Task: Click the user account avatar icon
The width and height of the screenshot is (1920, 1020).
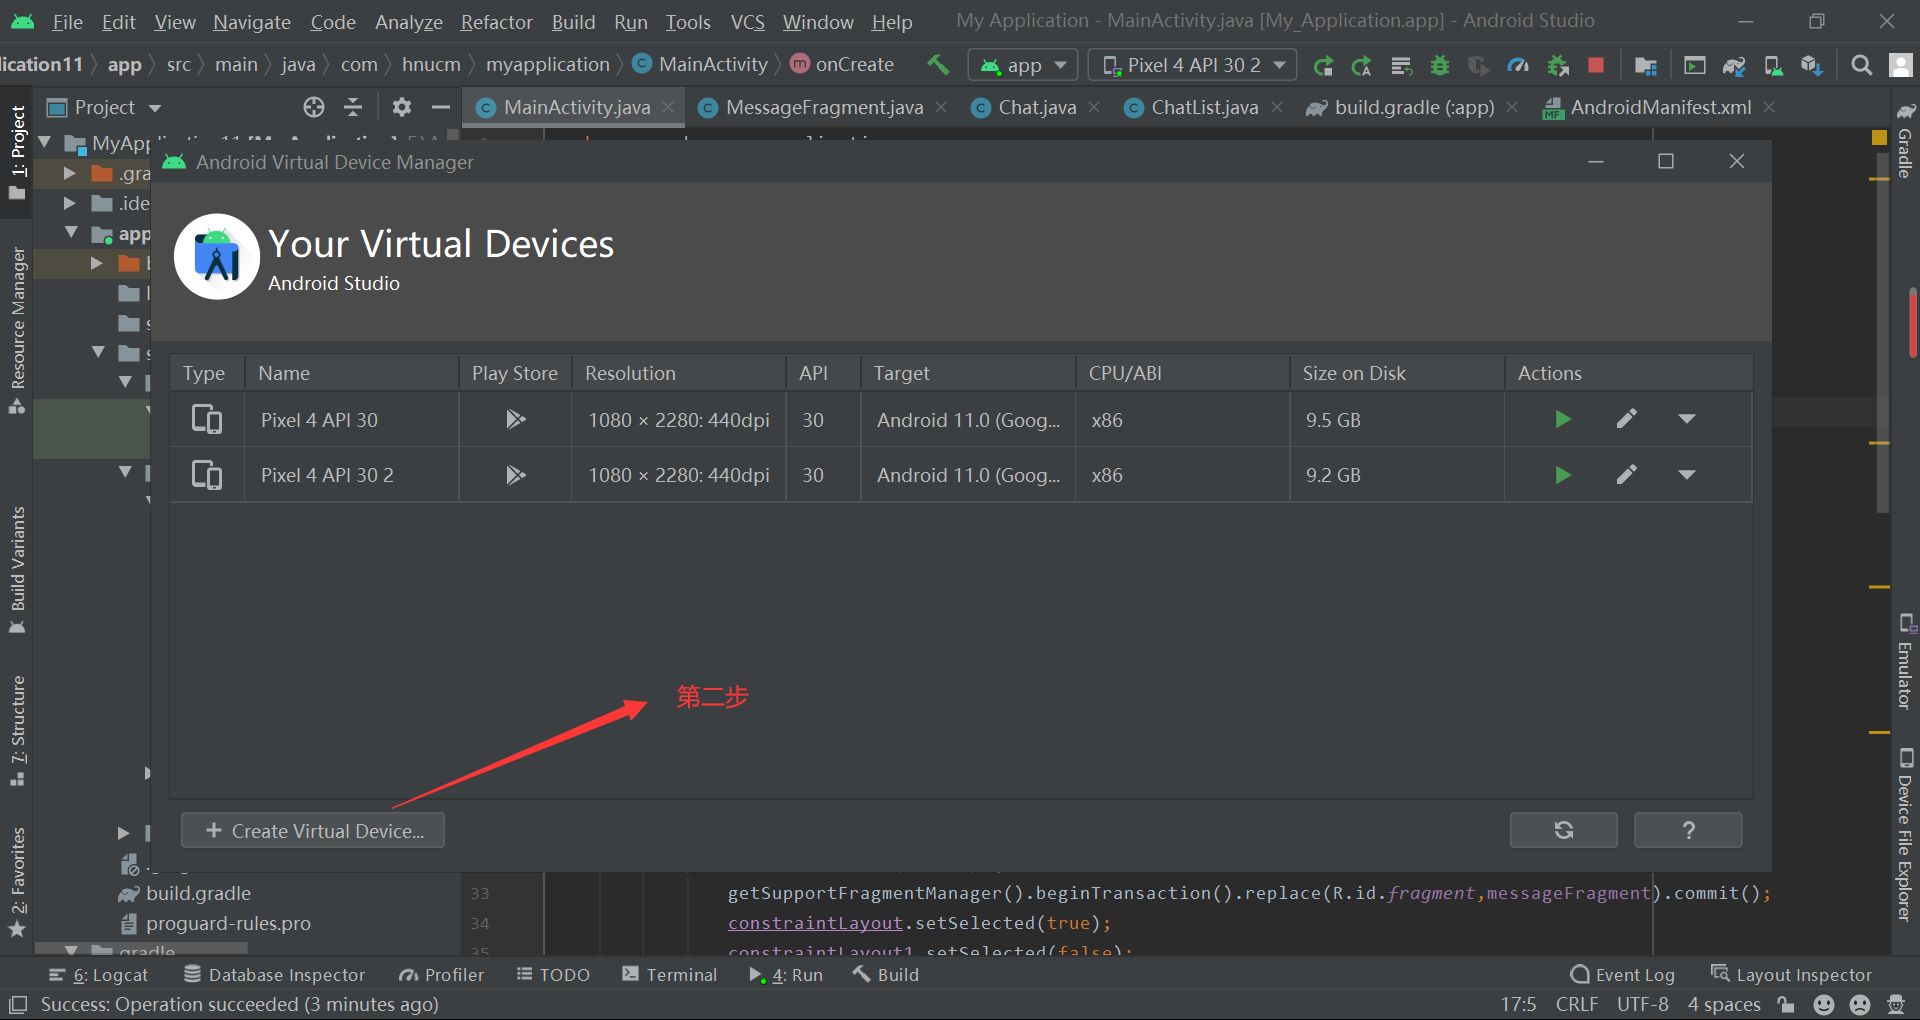Action: (x=1900, y=66)
